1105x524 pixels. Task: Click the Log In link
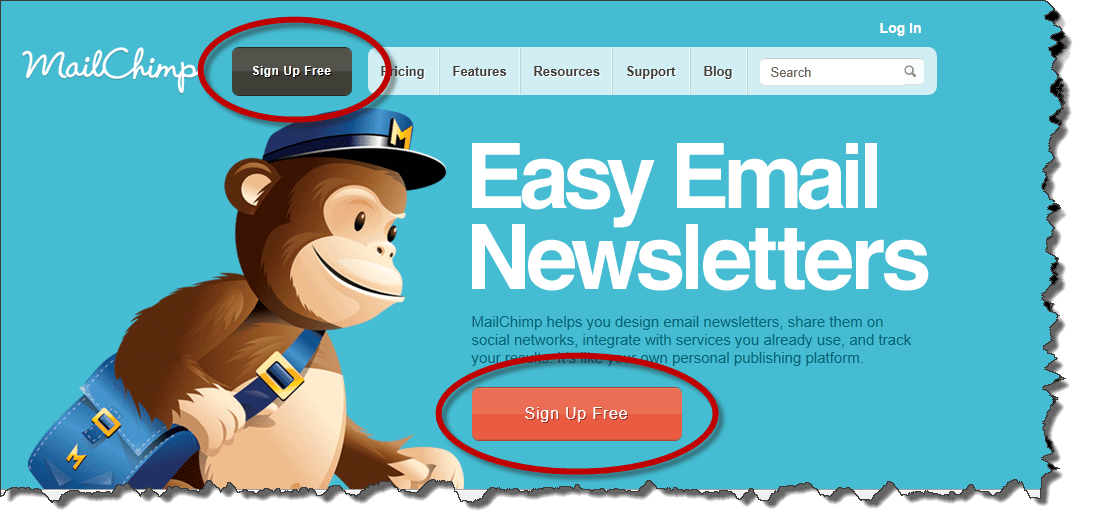pos(900,28)
